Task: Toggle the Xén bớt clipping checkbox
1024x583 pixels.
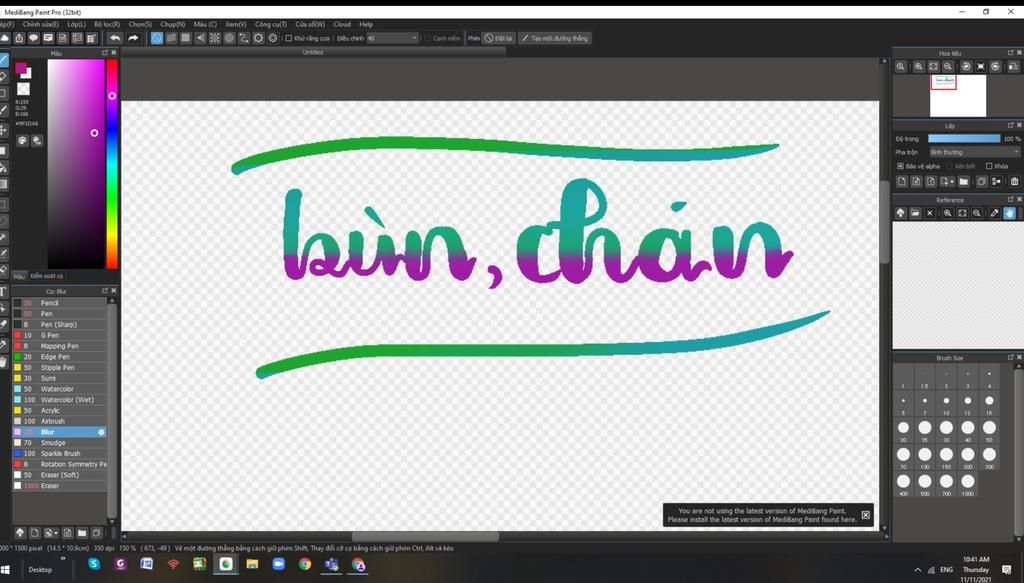Action: [950, 166]
